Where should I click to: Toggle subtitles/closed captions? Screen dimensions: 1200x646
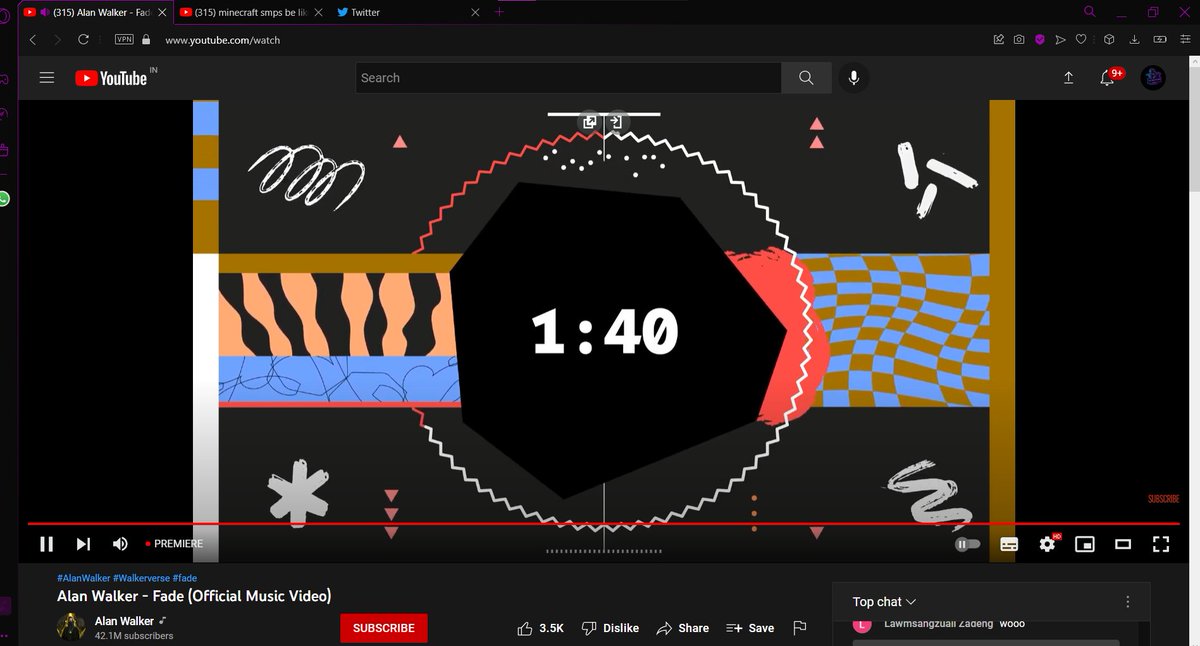pyautogui.click(x=1009, y=544)
